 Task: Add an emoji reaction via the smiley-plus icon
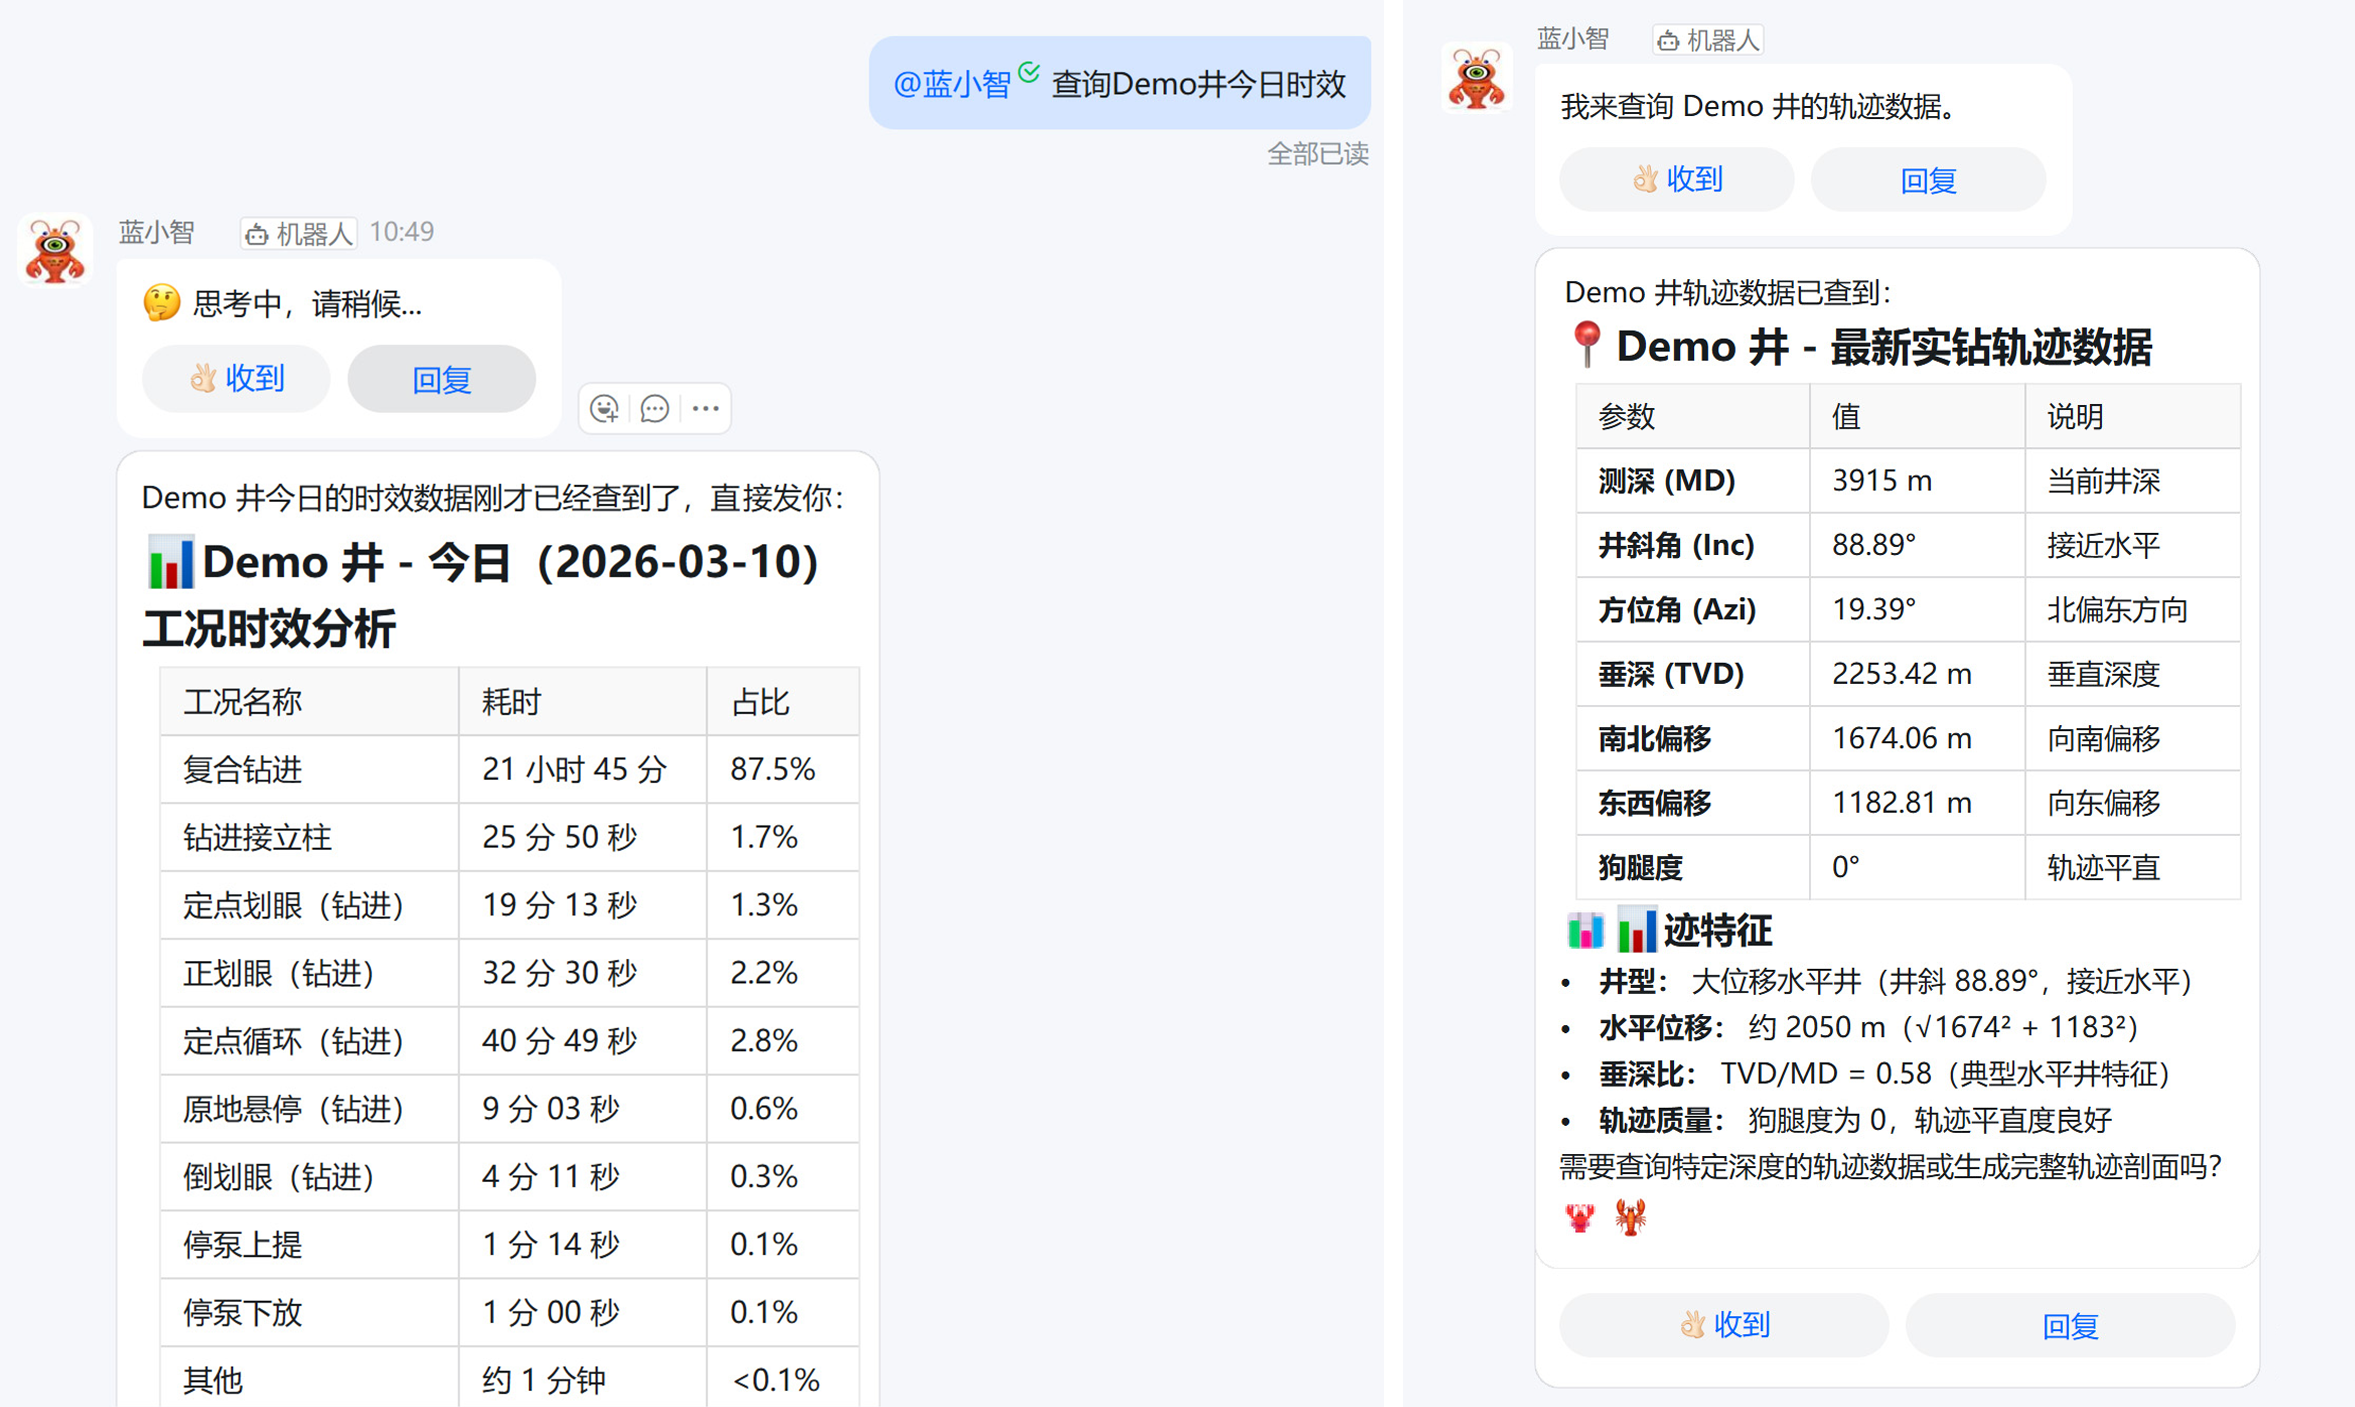pos(604,409)
